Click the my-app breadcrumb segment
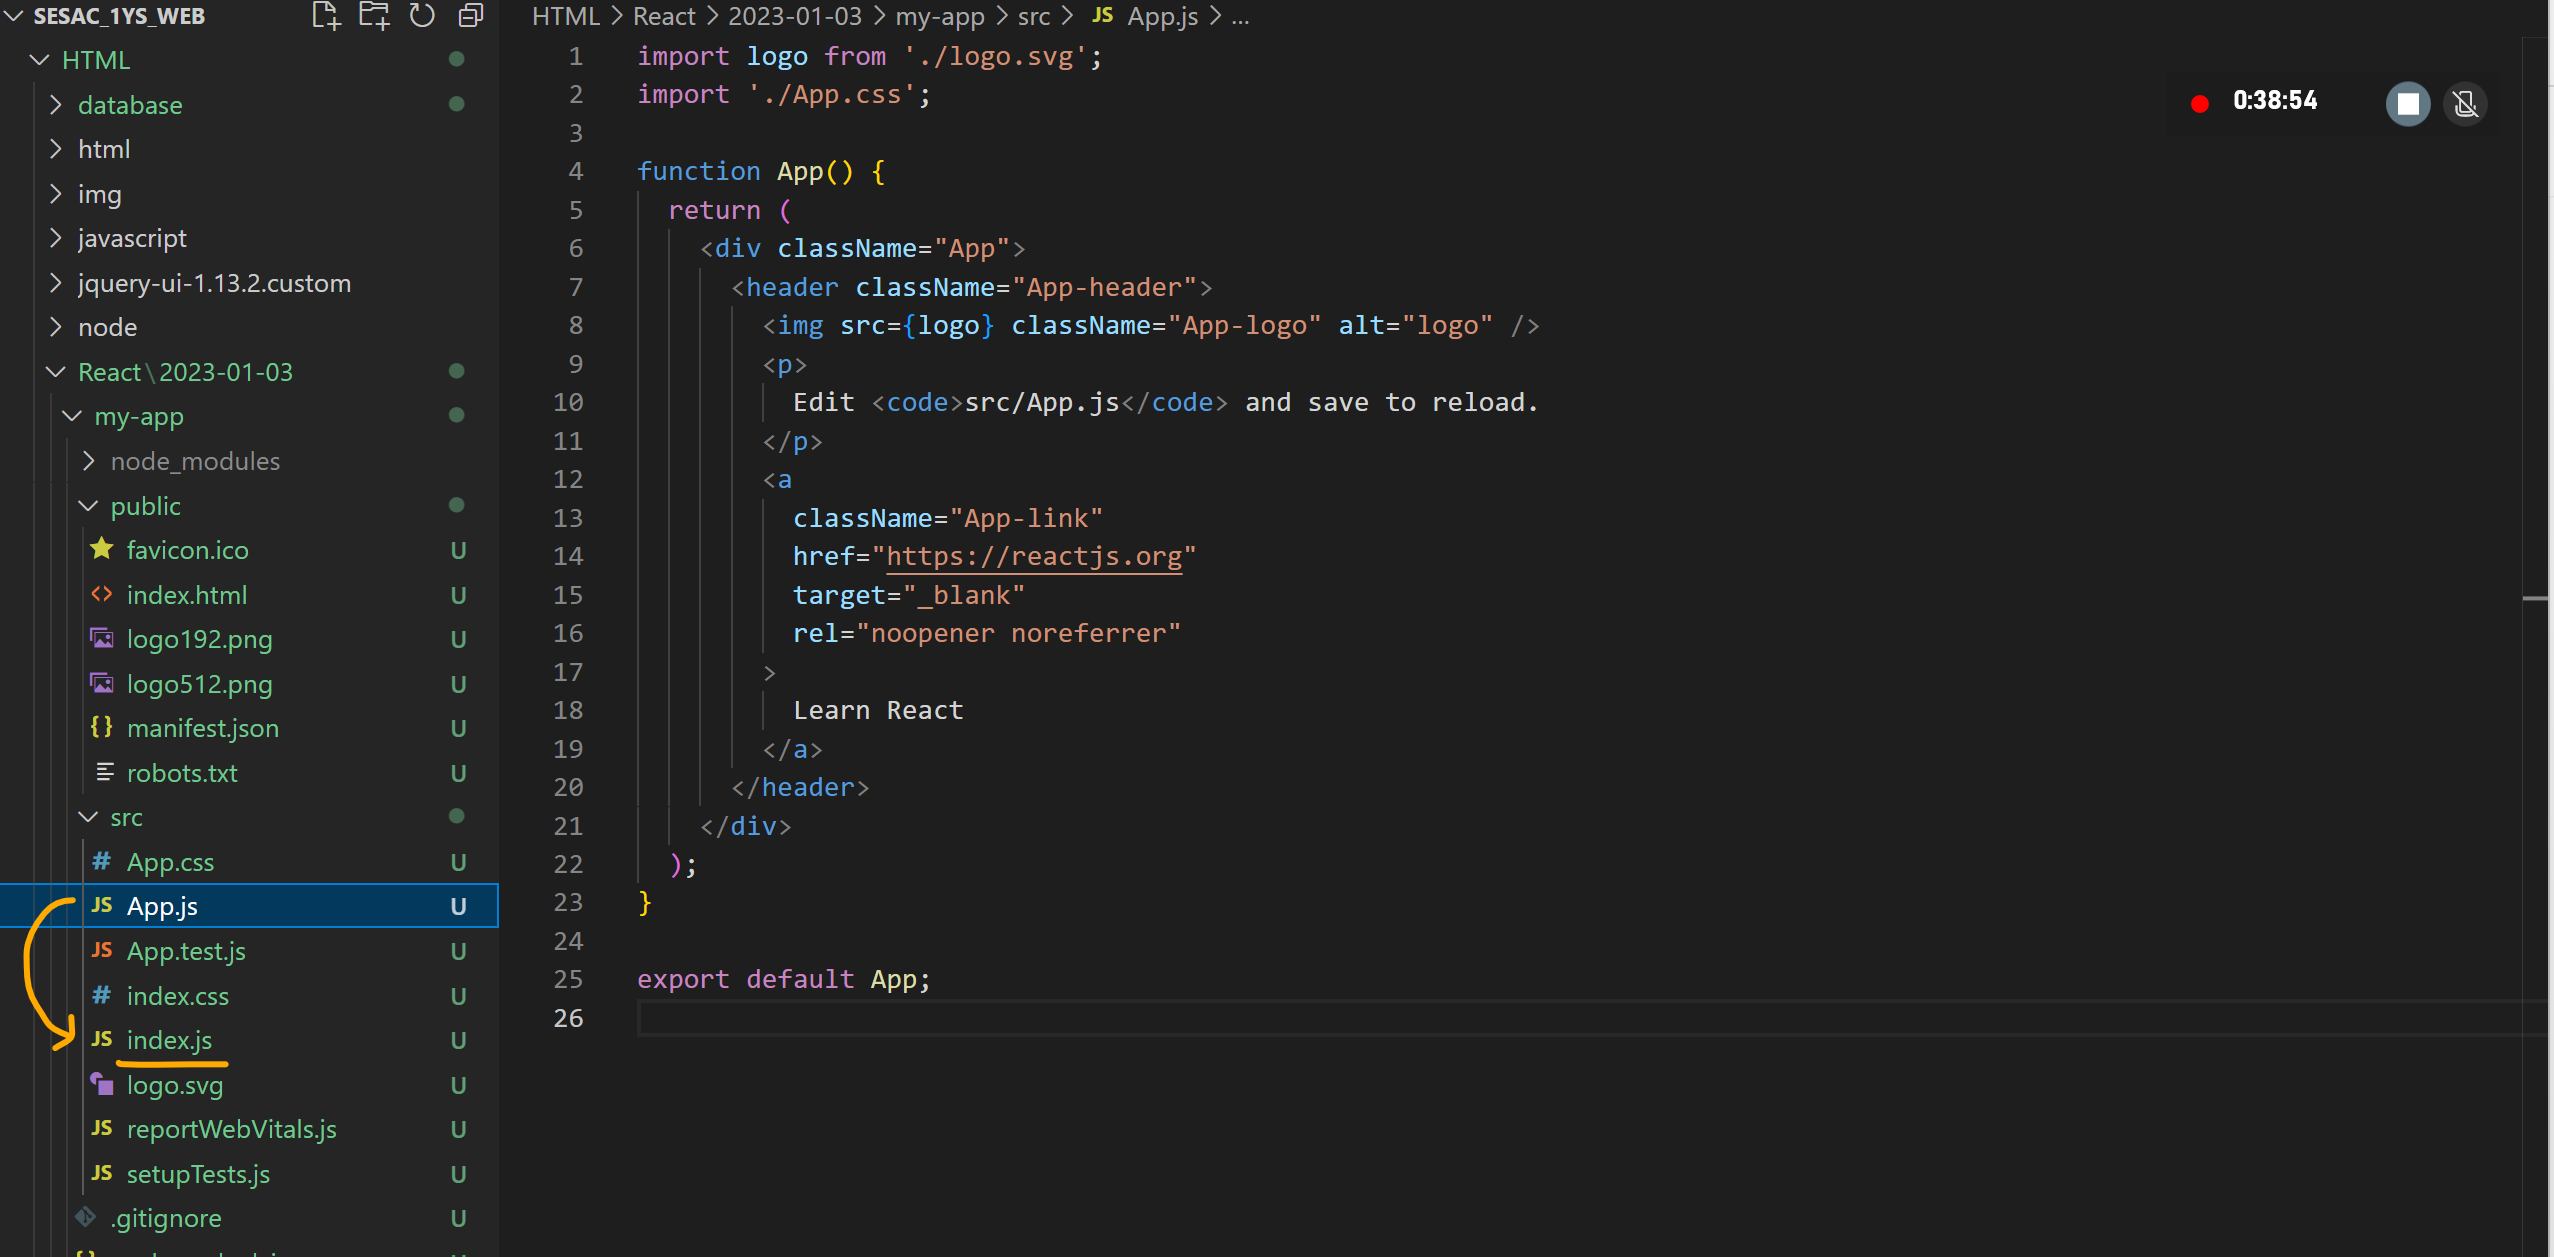Screen dimensions: 2554x1257 pyautogui.click(x=939, y=16)
